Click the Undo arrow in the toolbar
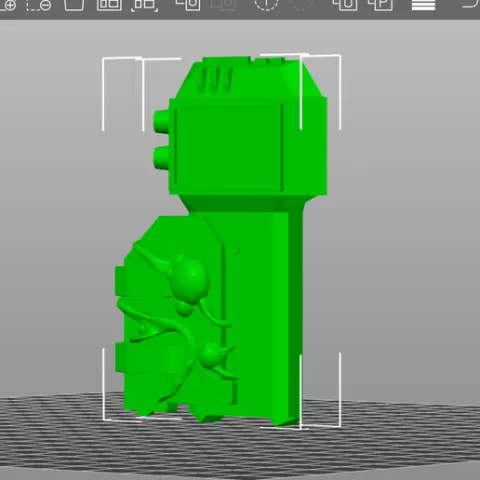The width and height of the screenshot is (480, 480). 471,3
